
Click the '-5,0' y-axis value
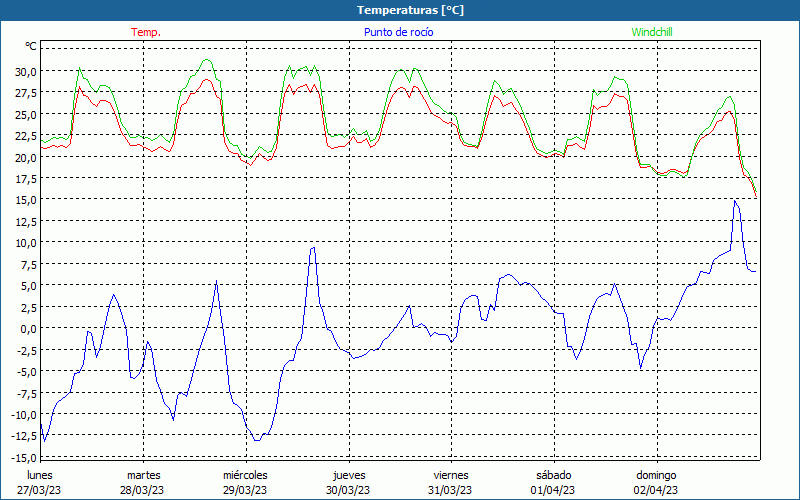[26, 371]
